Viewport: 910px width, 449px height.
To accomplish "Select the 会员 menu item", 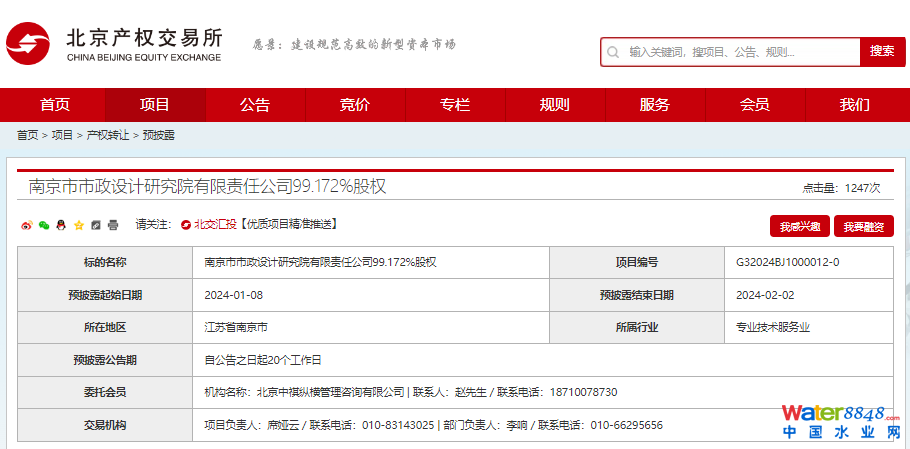I will 755,105.
